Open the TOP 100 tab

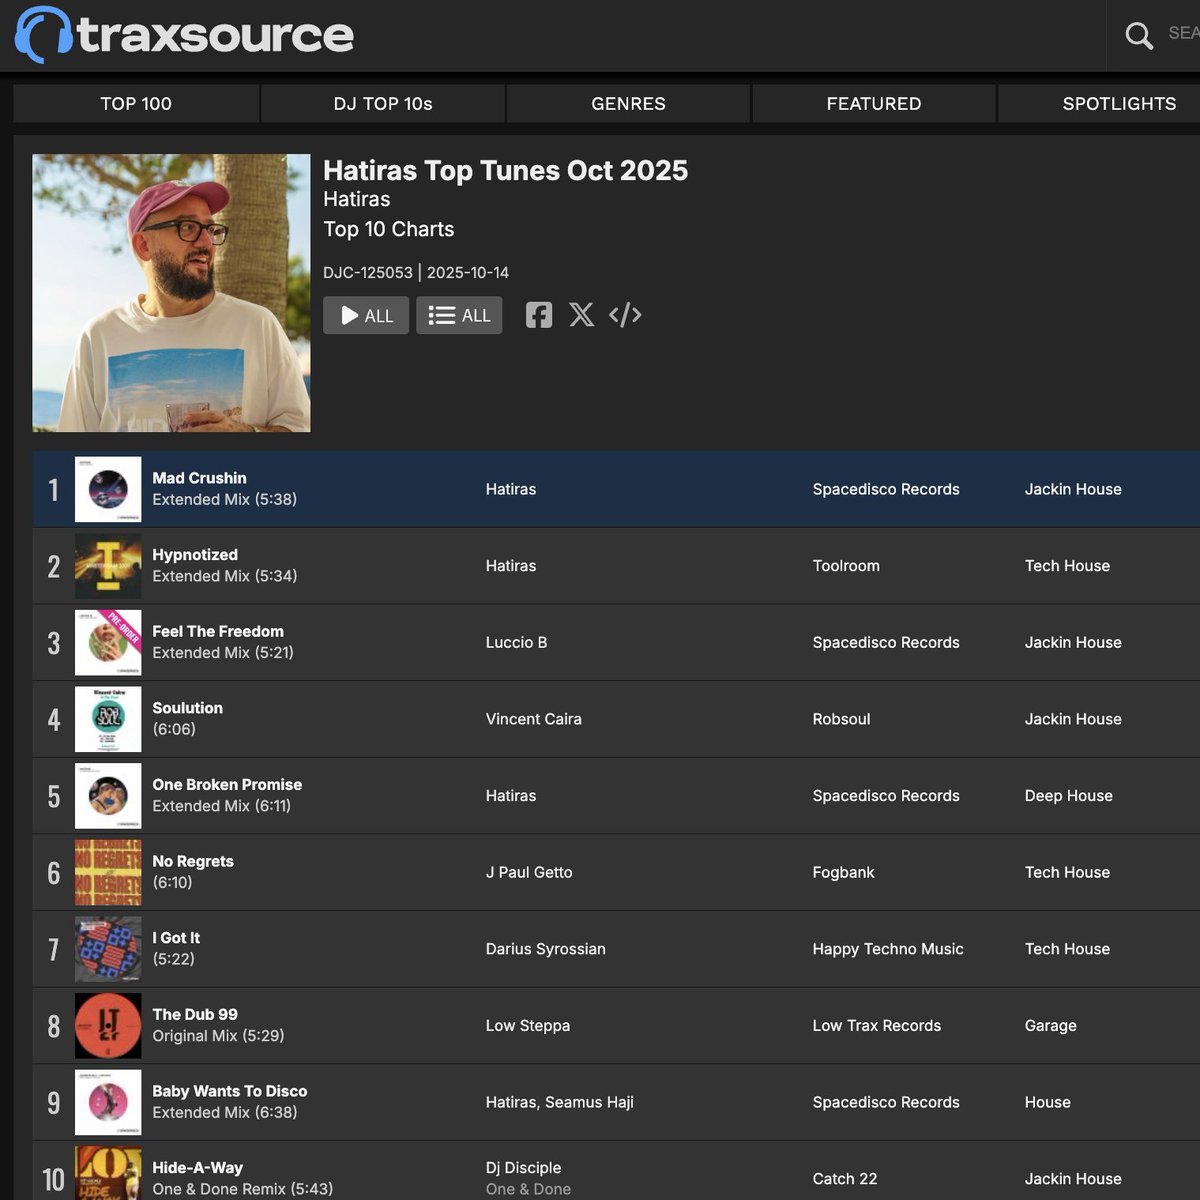(136, 103)
